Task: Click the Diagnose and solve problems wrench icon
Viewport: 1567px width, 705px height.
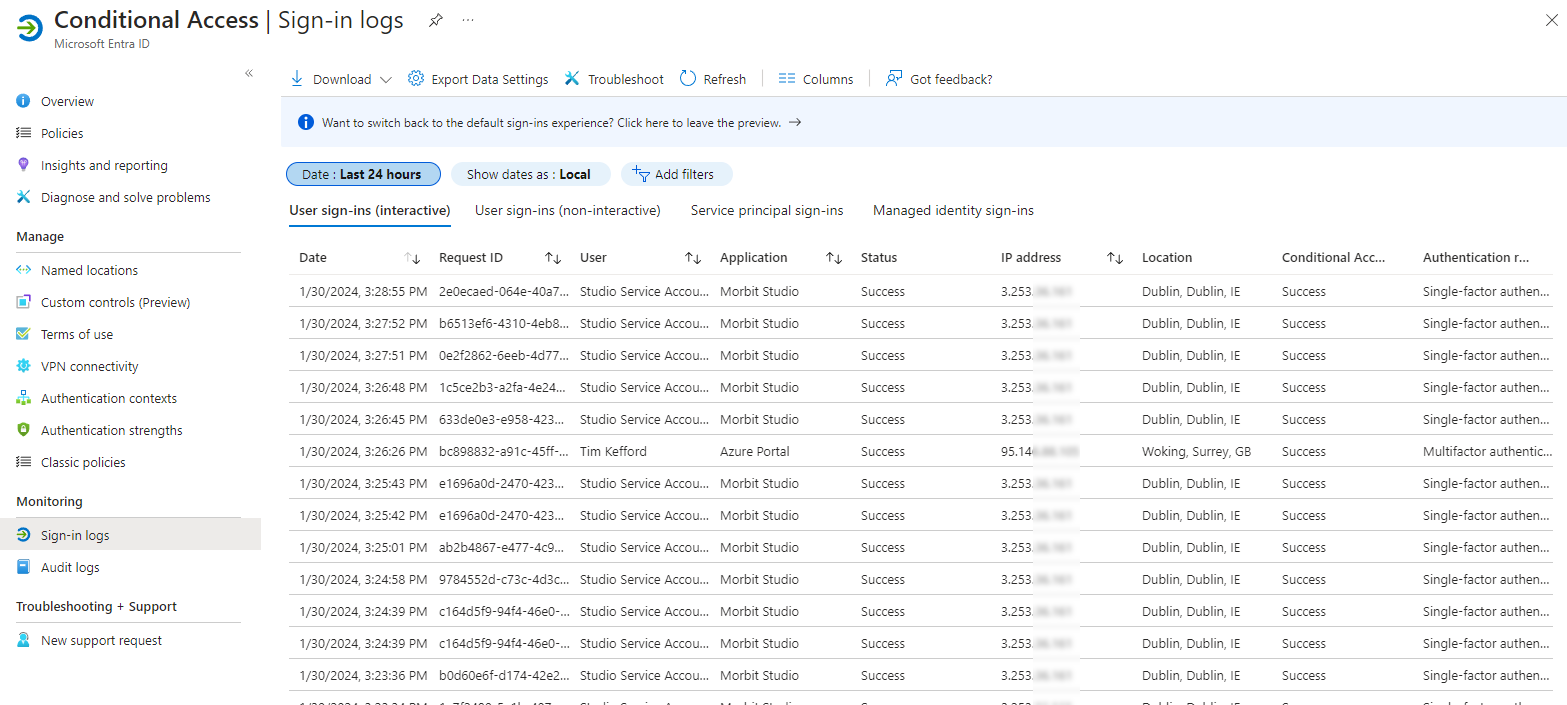Action: coord(24,197)
